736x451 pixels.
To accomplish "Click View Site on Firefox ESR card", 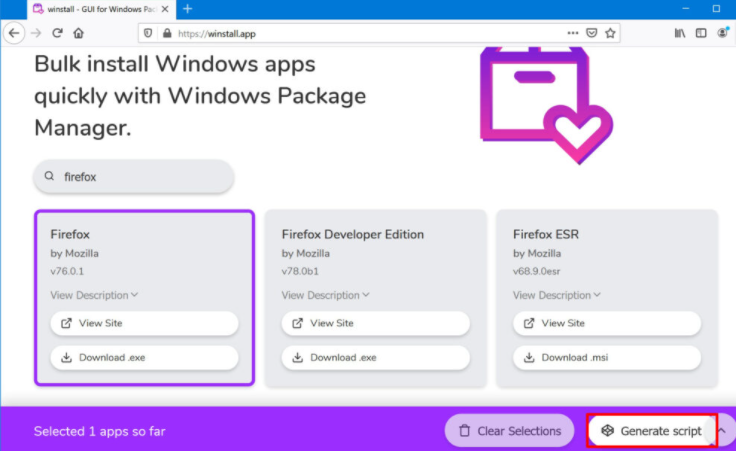I will (607, 323).
